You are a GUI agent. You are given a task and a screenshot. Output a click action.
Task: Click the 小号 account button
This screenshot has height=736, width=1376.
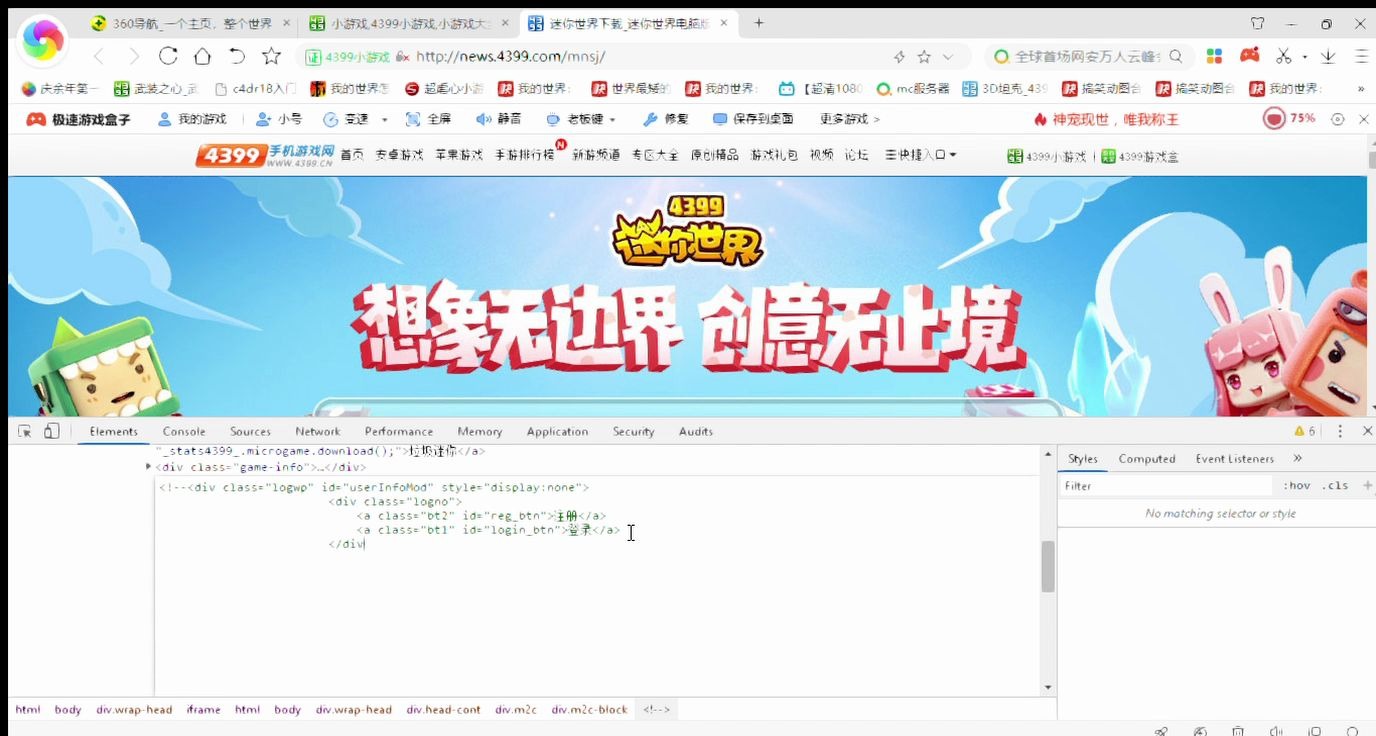[x=279, y=119]
